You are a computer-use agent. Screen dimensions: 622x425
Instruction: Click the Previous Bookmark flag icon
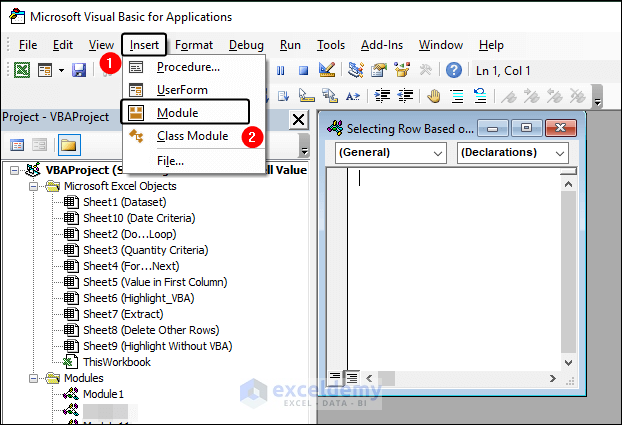[x=555, y=96]
